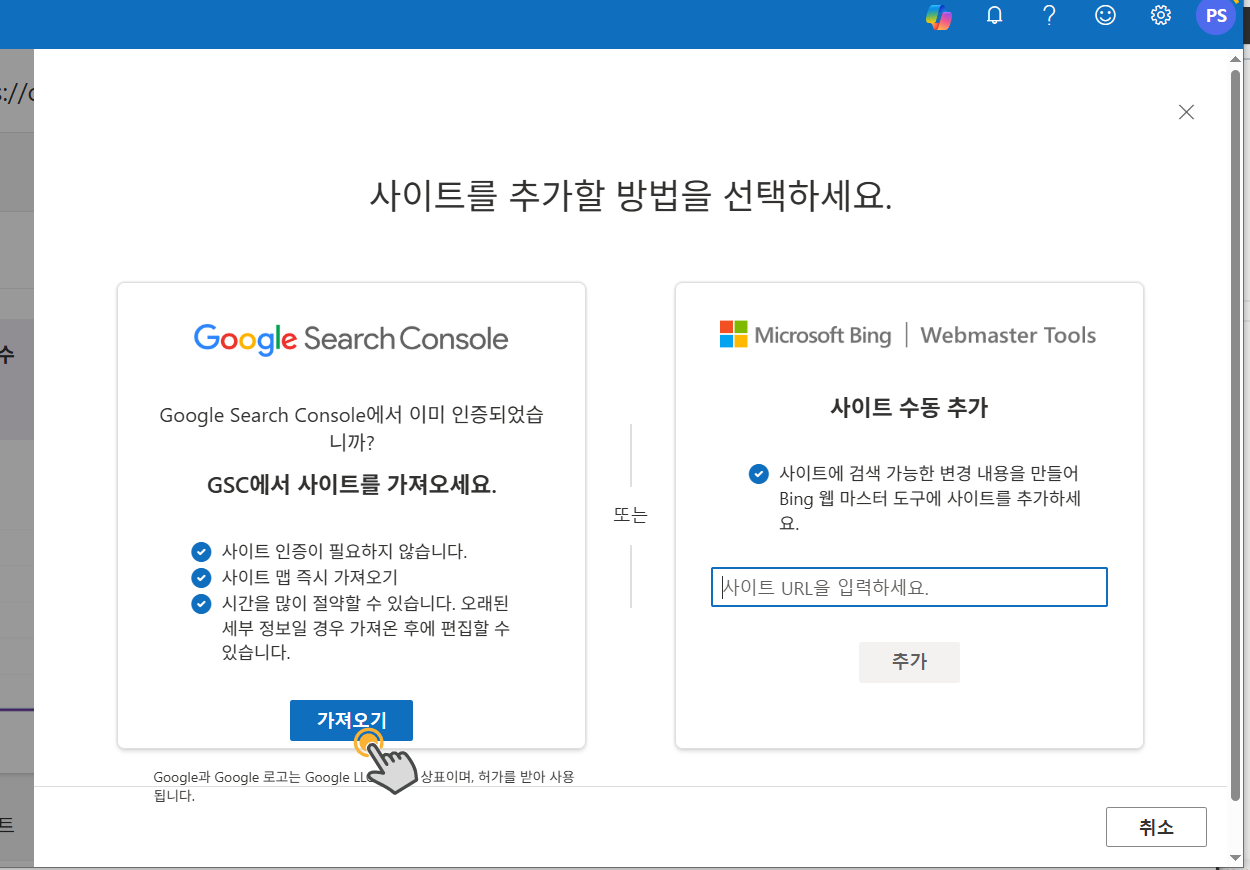The height and width of the screenshot is (870, 1250).
Task: Open the Copilot icon in the header
Action: pyautogui.click(x=939, y=16)
